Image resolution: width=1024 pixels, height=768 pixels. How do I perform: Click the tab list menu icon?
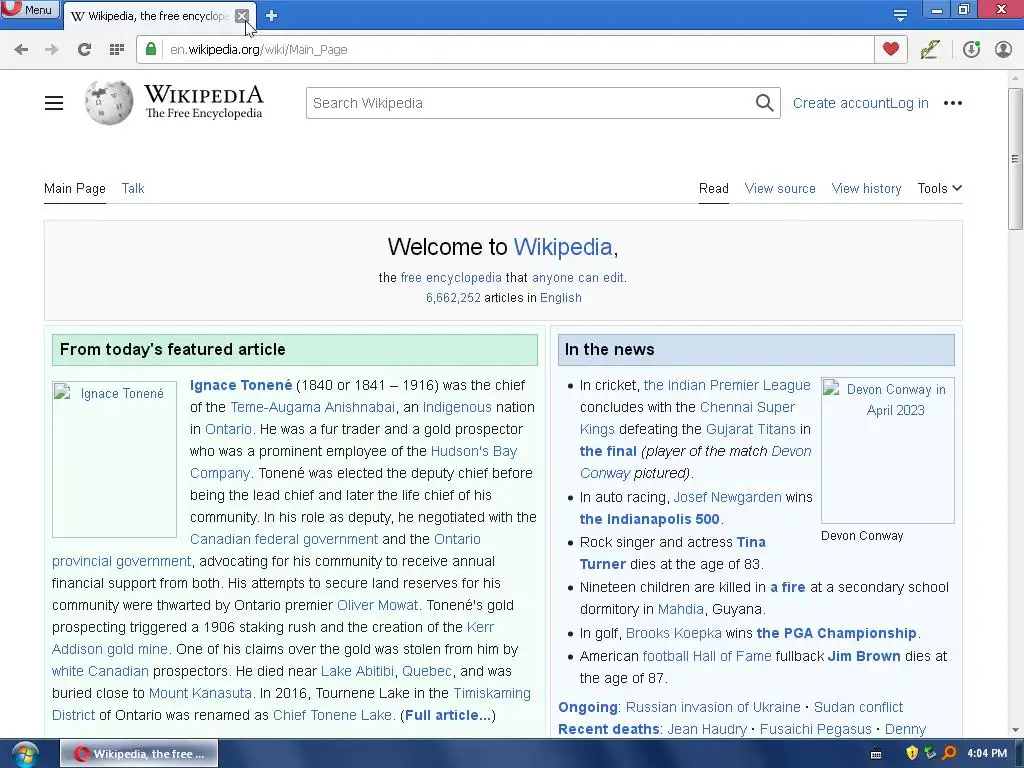[900, 15]
